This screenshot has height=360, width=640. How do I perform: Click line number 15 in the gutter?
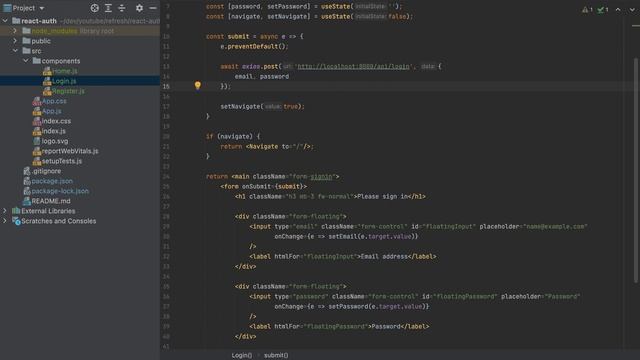point(166,86)
